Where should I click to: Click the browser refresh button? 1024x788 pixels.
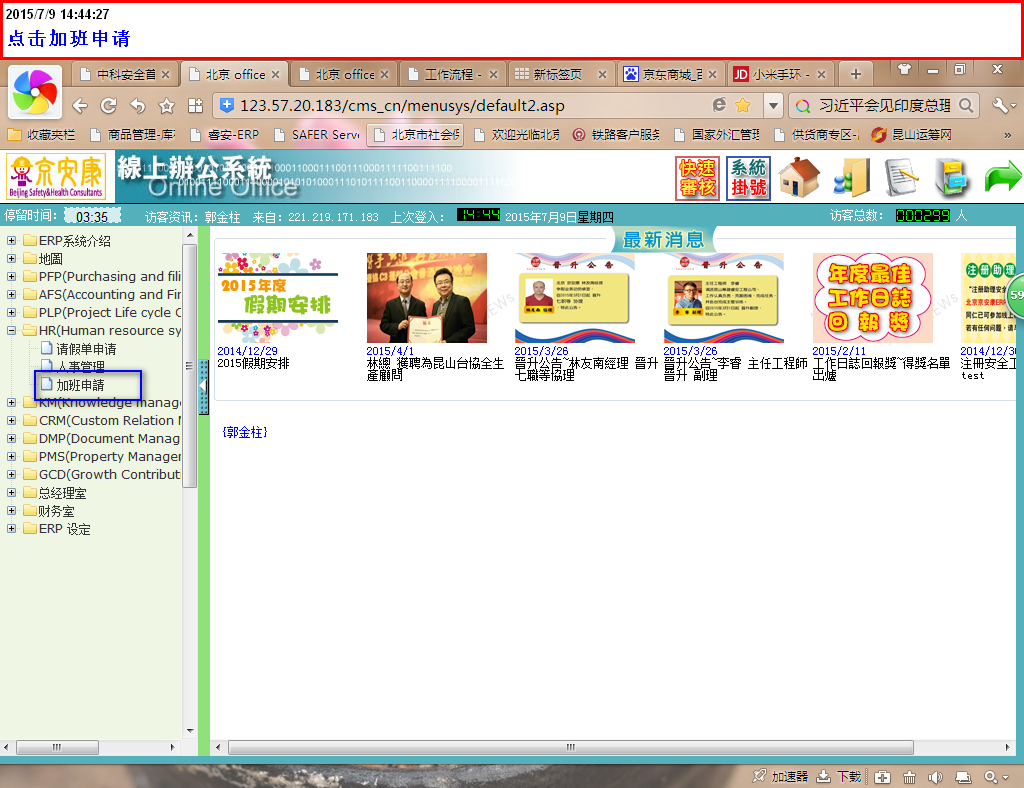coord(108,105)
